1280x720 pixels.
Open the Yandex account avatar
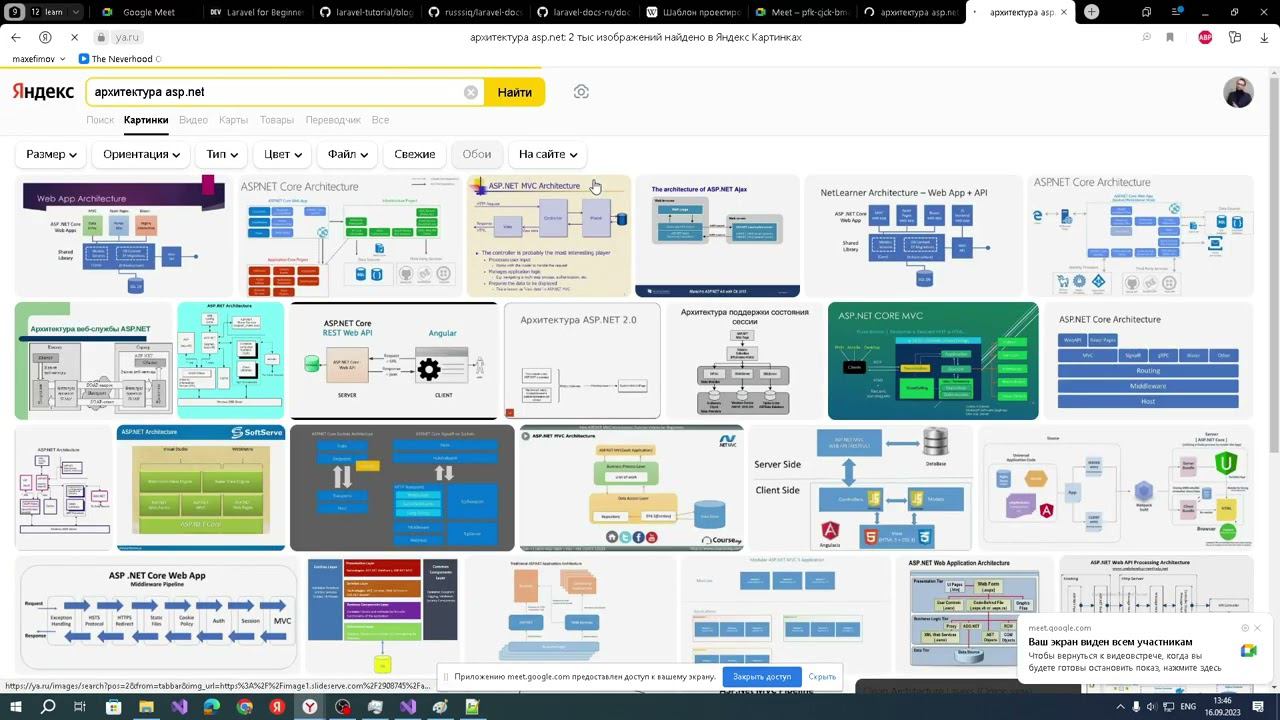1238,92
